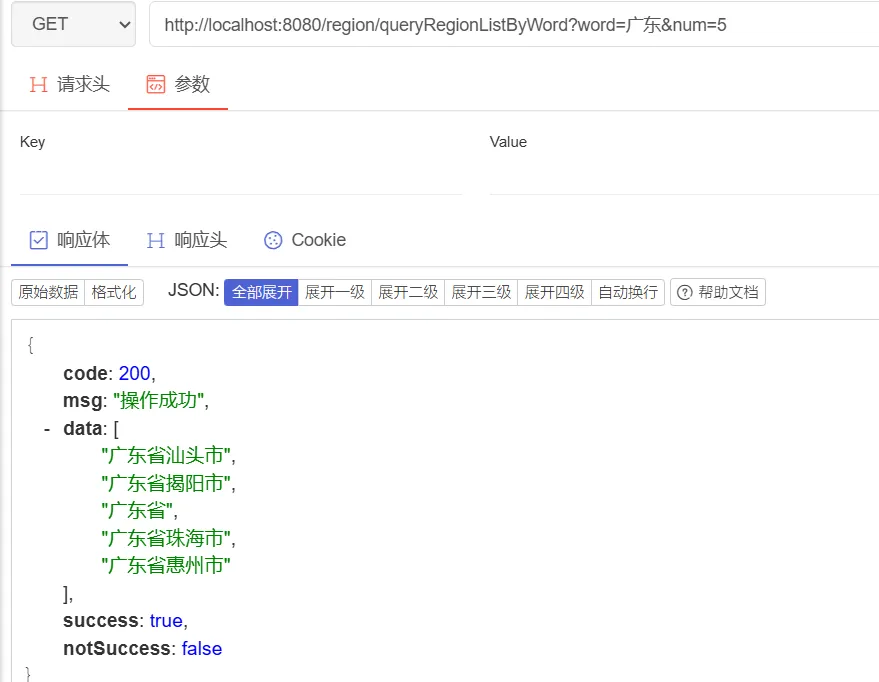
Task: Switch to 格式化 view
Action: (114, 292)
